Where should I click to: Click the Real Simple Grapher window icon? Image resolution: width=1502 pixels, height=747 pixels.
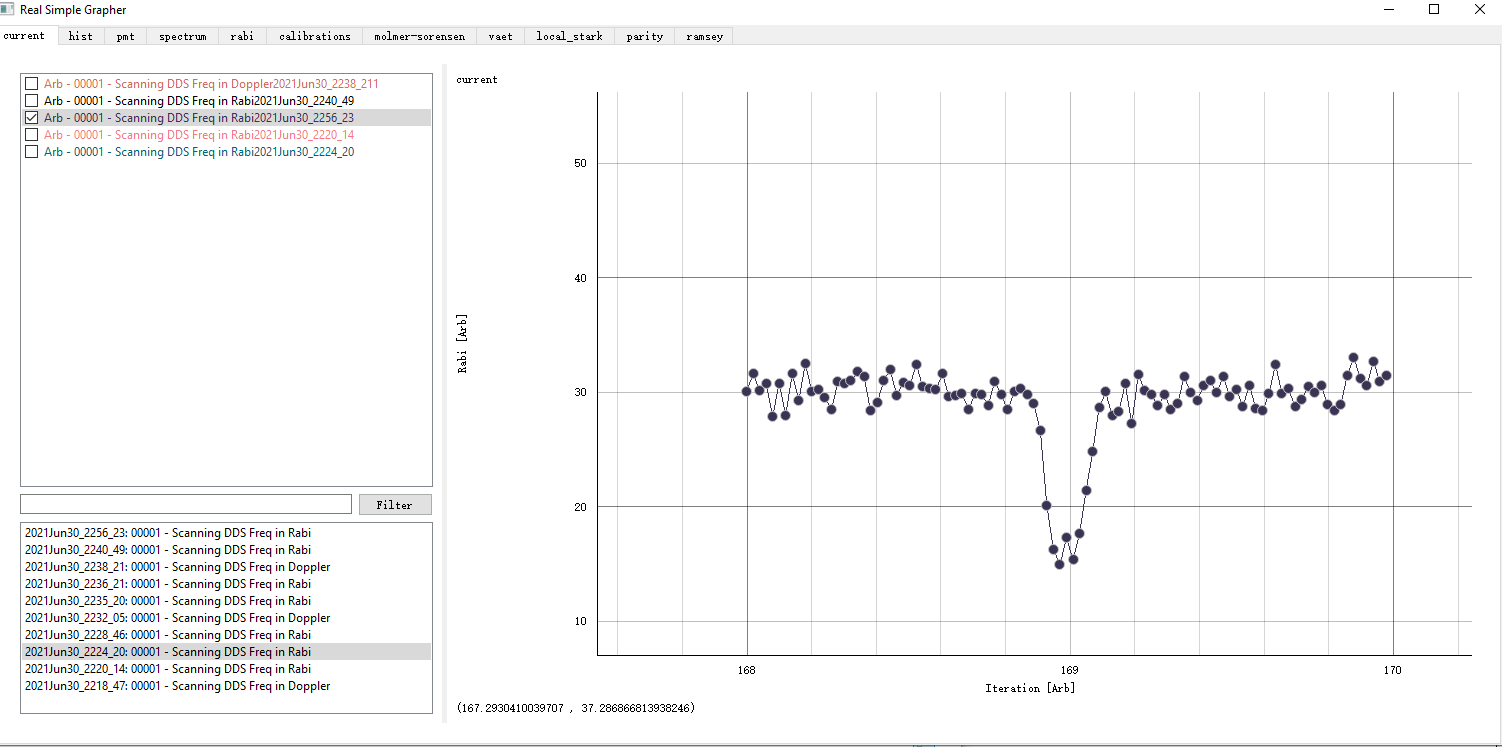tap(8, 9)
